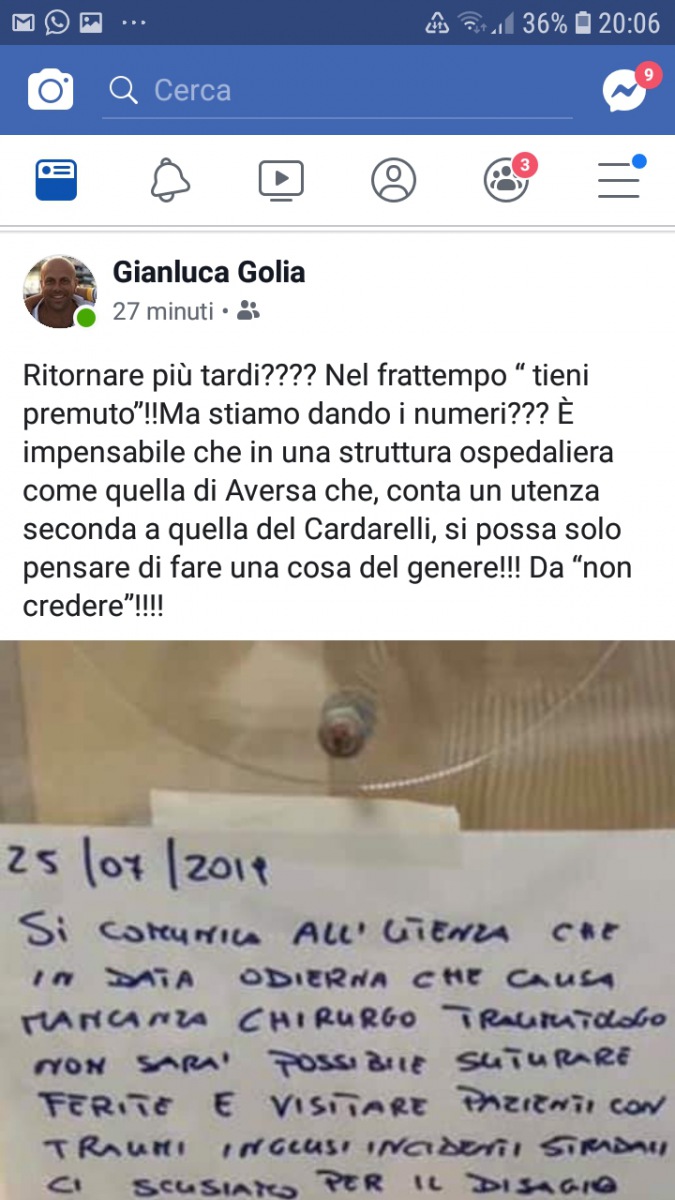
Task: Open the notifications bell tab
Action: pyautogui.click(x=170, y=181)
